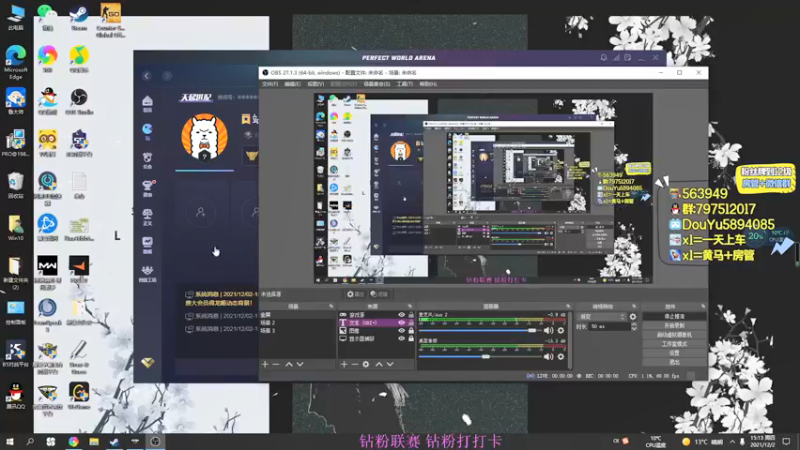The width and height of the screenshot is (800, 450).
Task: Open OBS 设置 button in controls
Action: (x=674, y=353)
